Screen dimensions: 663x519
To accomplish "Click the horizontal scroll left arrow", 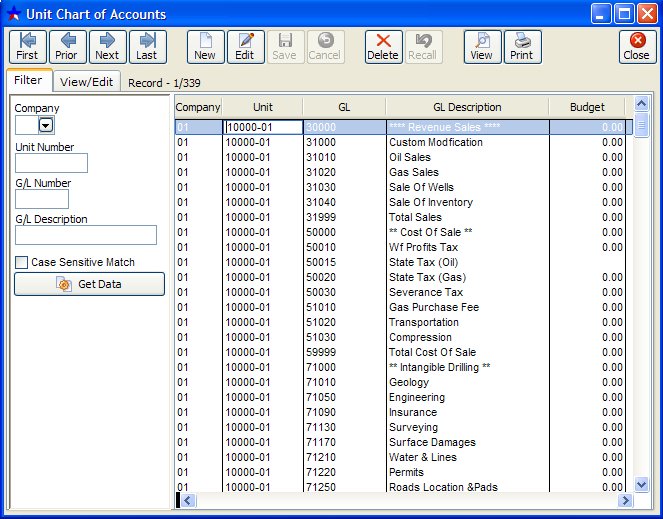I will point(188,500).
